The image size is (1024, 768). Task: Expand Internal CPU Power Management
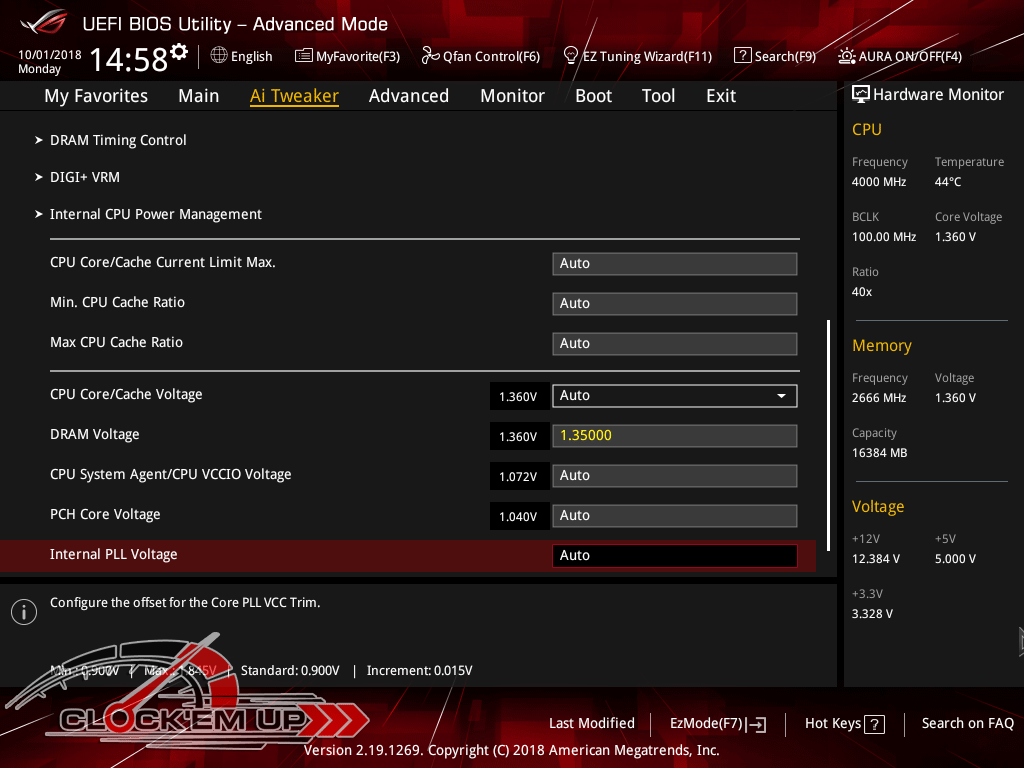tap(155, 214)
